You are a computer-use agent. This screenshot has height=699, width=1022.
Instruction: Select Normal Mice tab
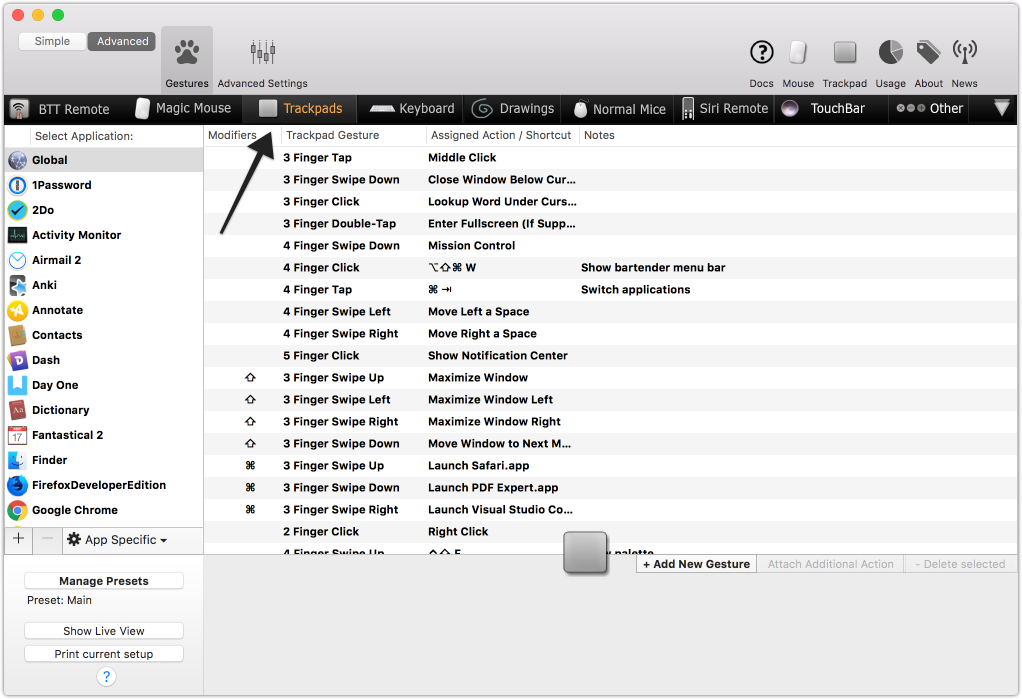620,109
